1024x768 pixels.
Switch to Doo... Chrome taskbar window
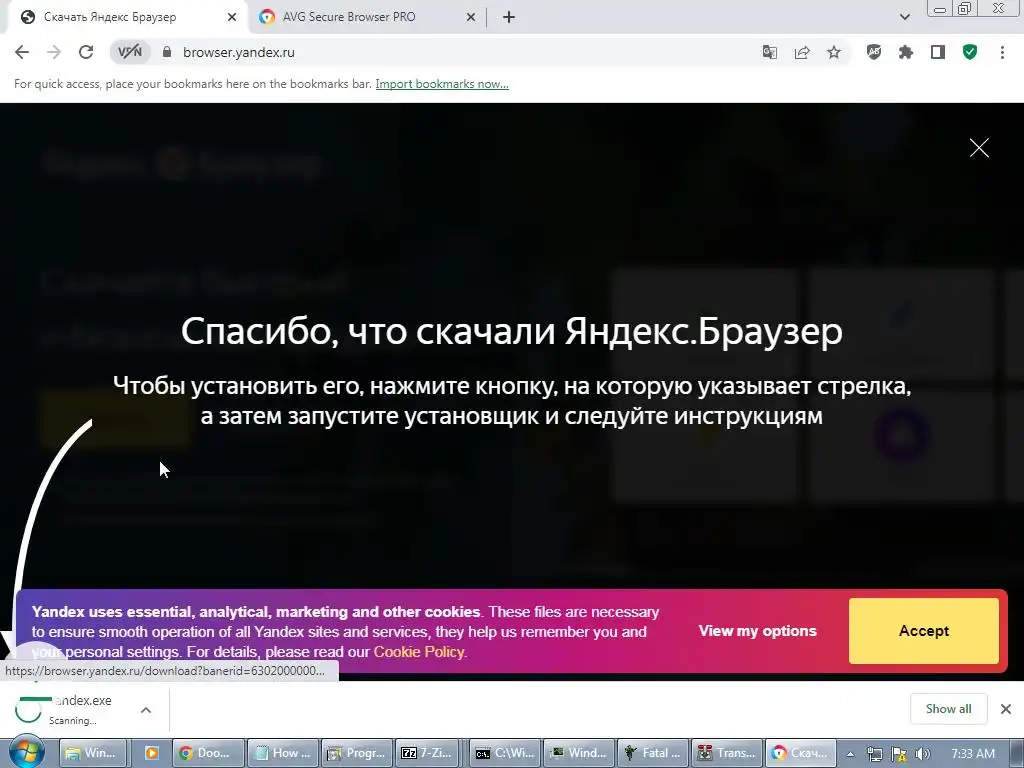click(x=209, y=753)
